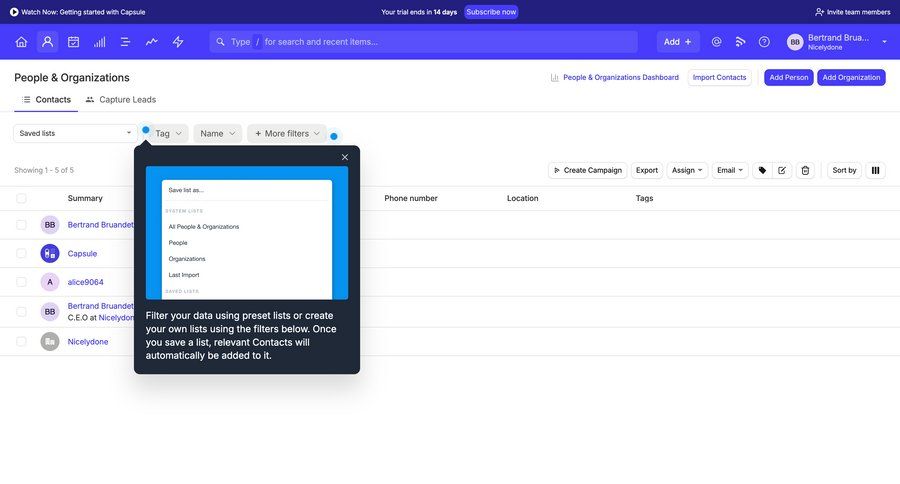This screenshot has width=900, height=484.
Task: Click the Add Person button
Action: 789,78
